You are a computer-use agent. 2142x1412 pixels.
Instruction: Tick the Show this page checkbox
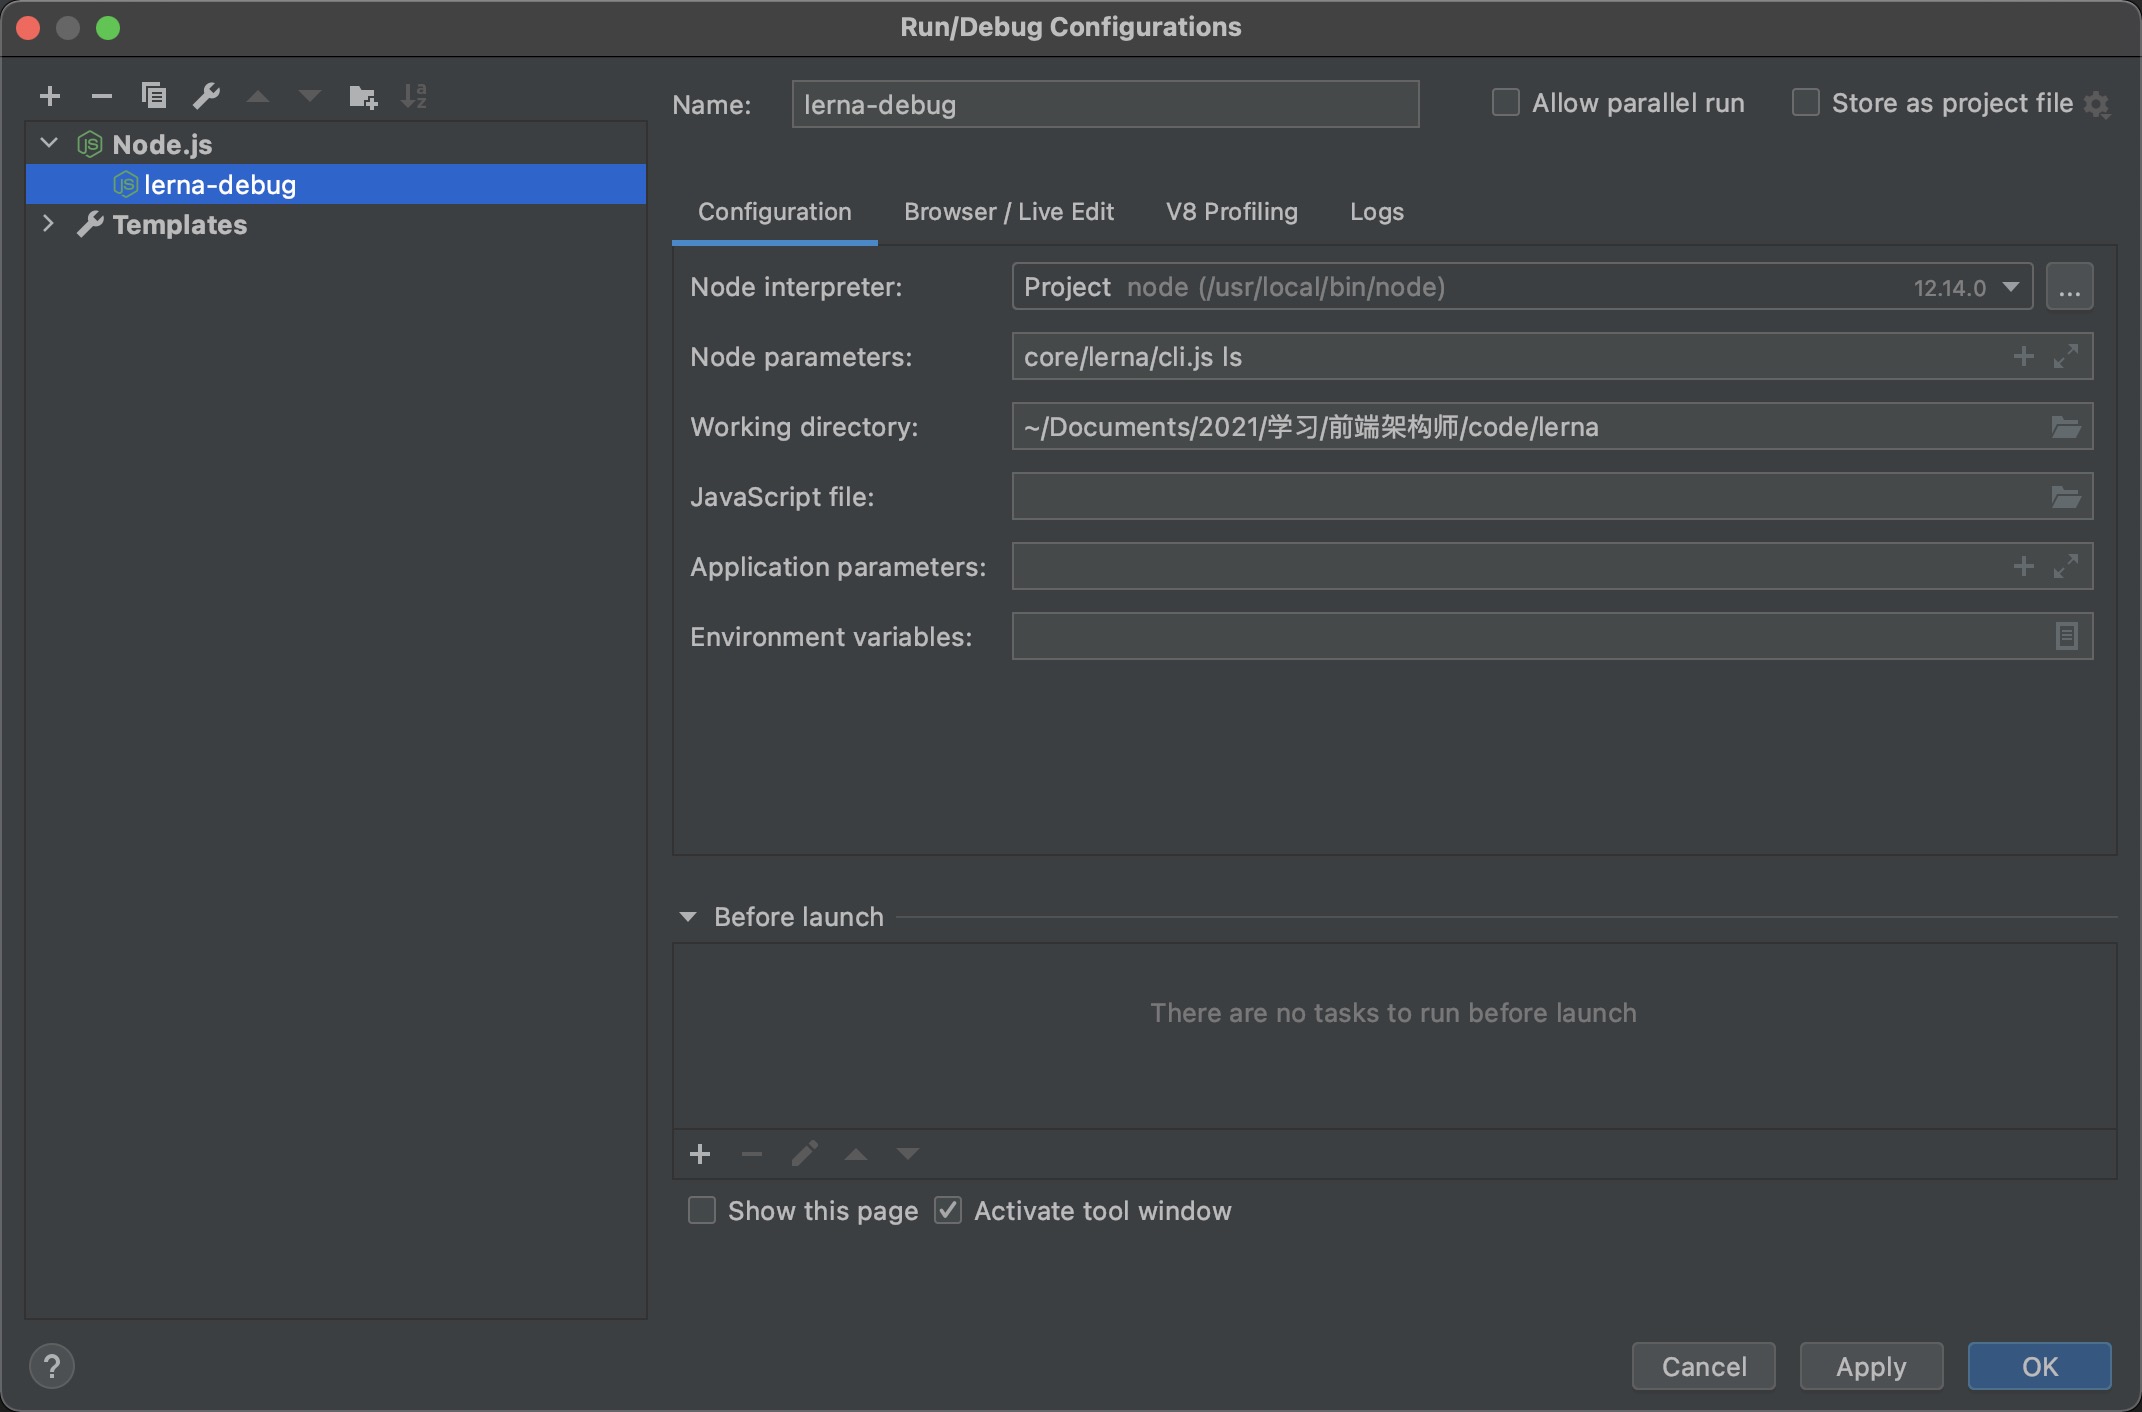pos(702,1211)
